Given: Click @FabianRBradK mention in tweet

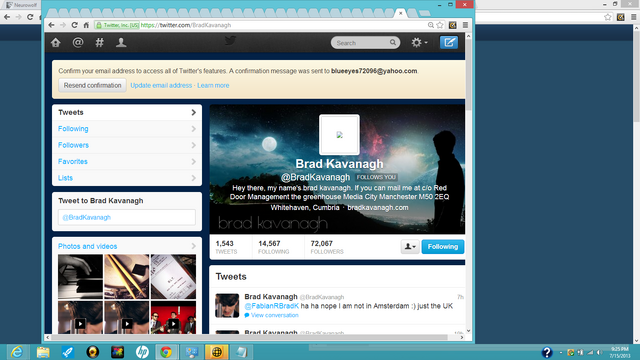Looking at the screenshot, I should click(x=271, y=306).
